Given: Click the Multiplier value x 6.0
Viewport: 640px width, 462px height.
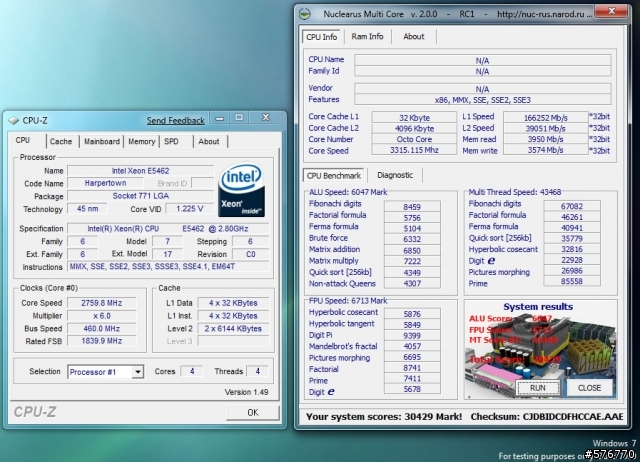Looking at the screenshot, I should click(x=102, y=316).
